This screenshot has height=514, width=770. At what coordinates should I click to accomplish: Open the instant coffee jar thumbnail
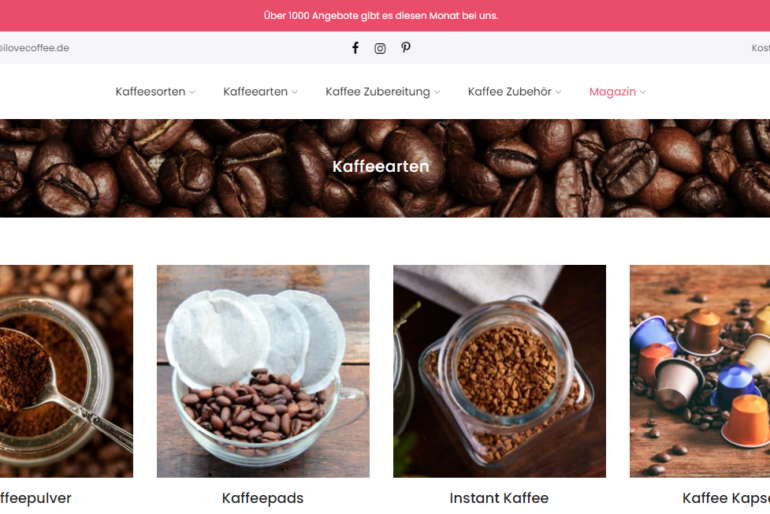[x=499, y=371]
